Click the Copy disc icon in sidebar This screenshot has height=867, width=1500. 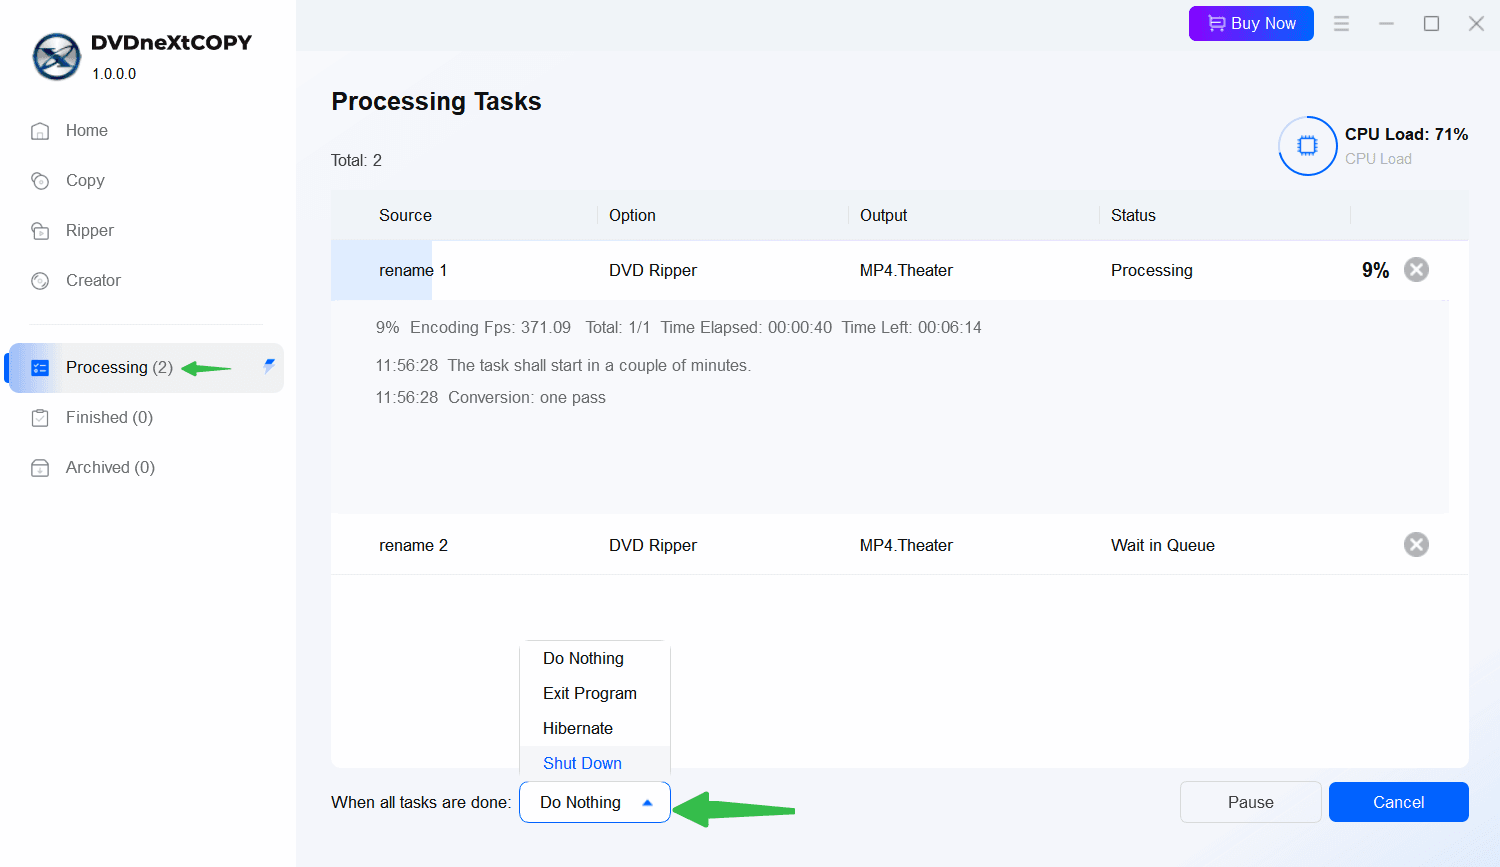click(x=40, y=181)
